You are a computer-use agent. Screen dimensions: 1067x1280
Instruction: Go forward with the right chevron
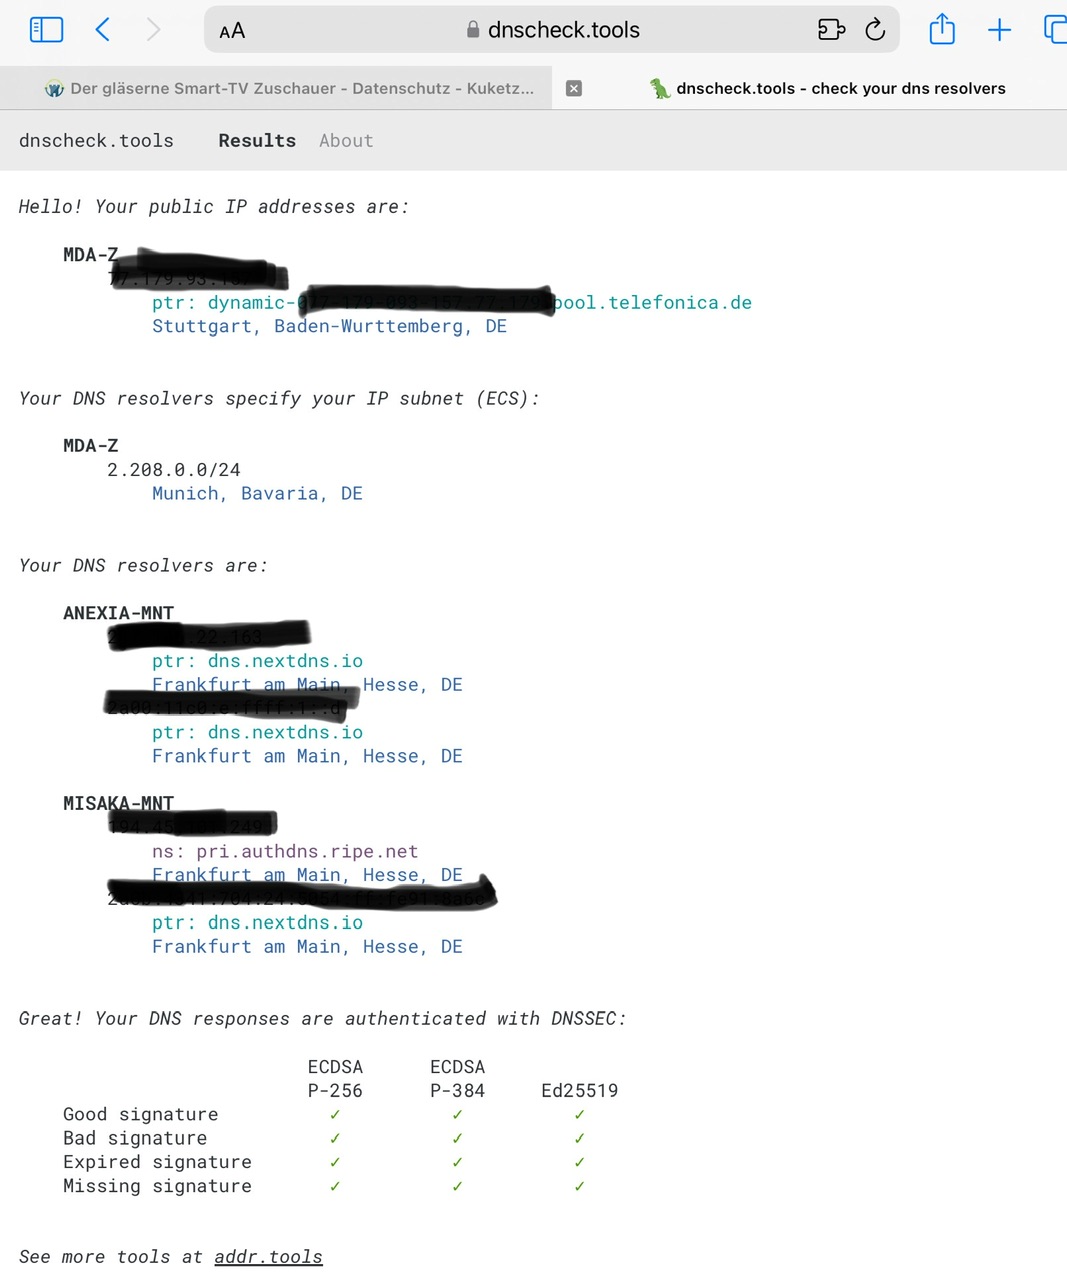(153, 30)
